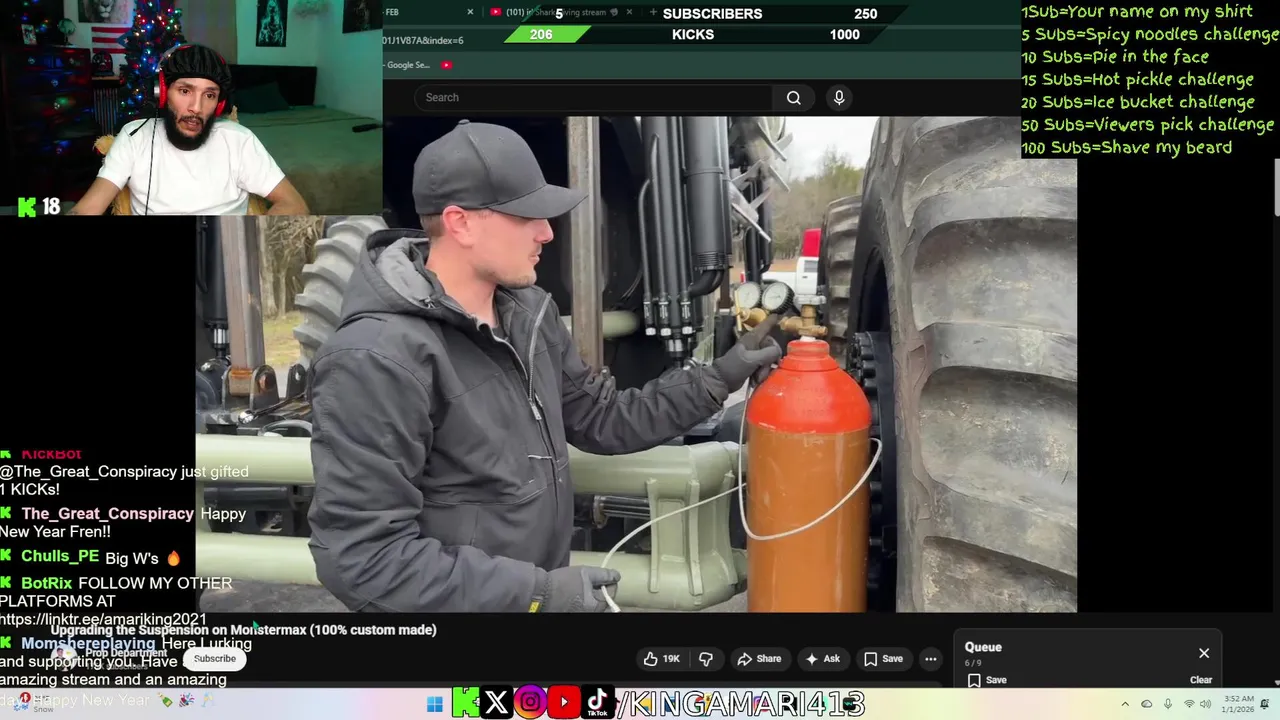1280x720 pixels.
Task: Click Chulls_PE username in chat
Action: coord(60,557)
